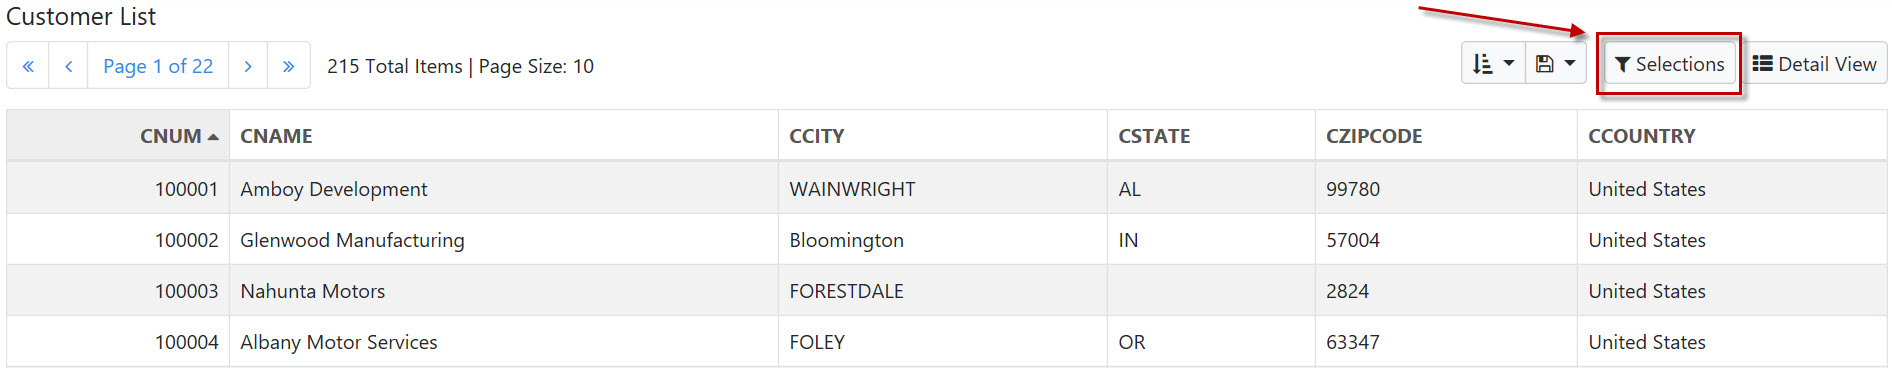
Task: Select the Albany Motor Services row
Action: point(947,341)
